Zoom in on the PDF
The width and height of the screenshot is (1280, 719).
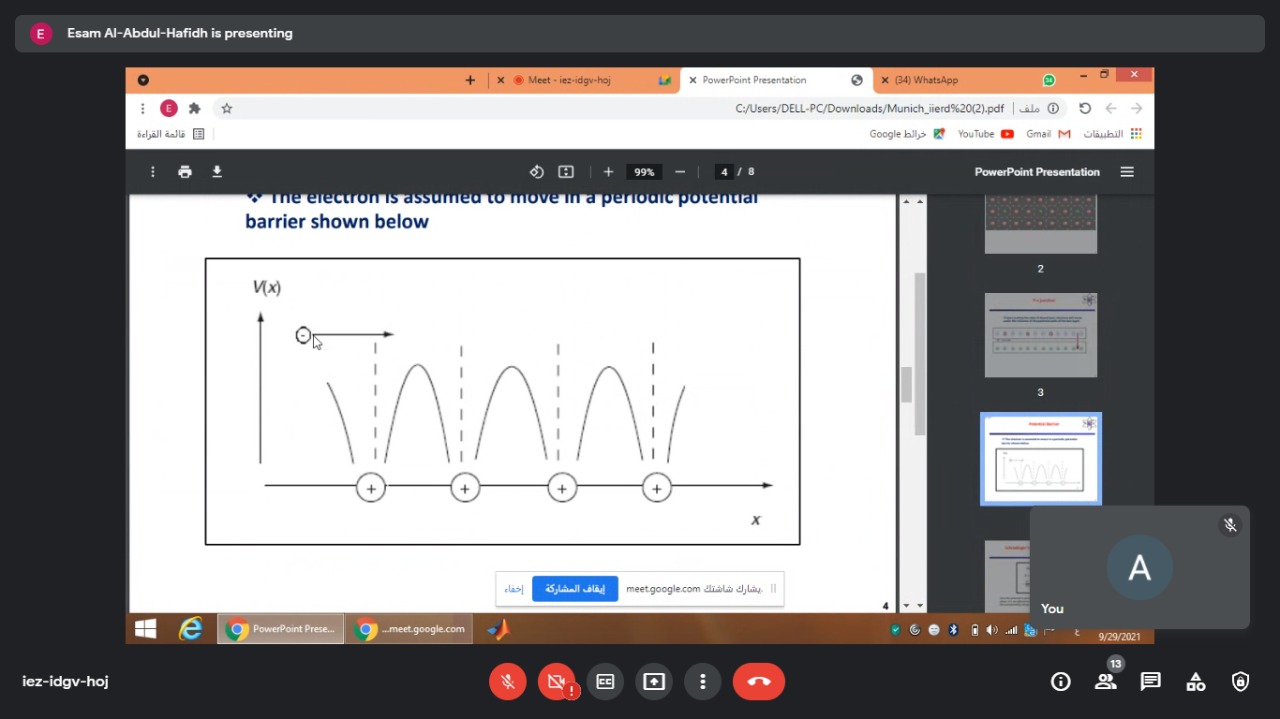click(x=608, y=172)
